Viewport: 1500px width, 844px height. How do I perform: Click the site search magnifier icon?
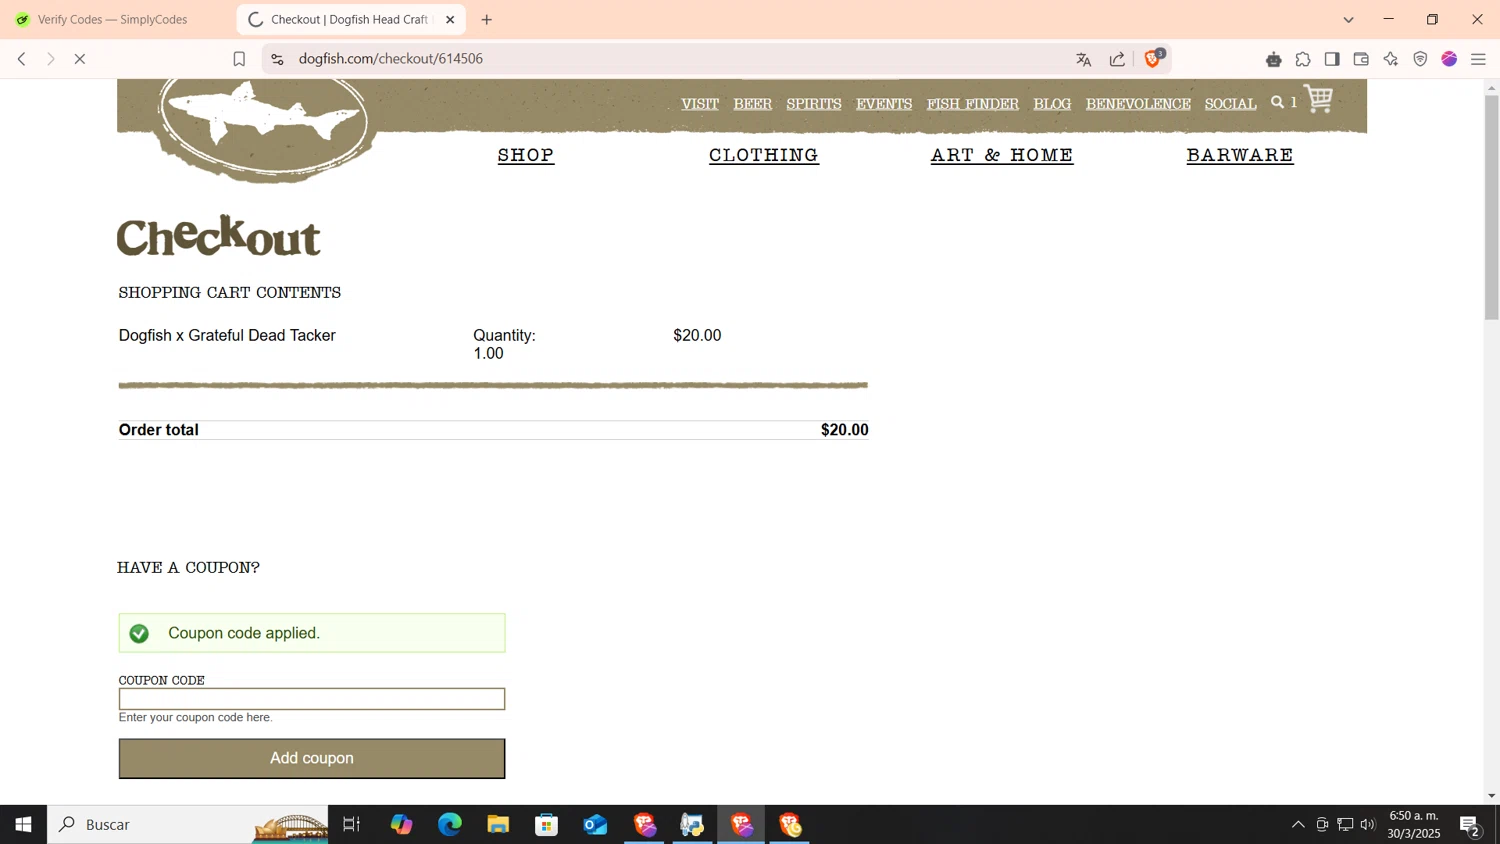1277,102
